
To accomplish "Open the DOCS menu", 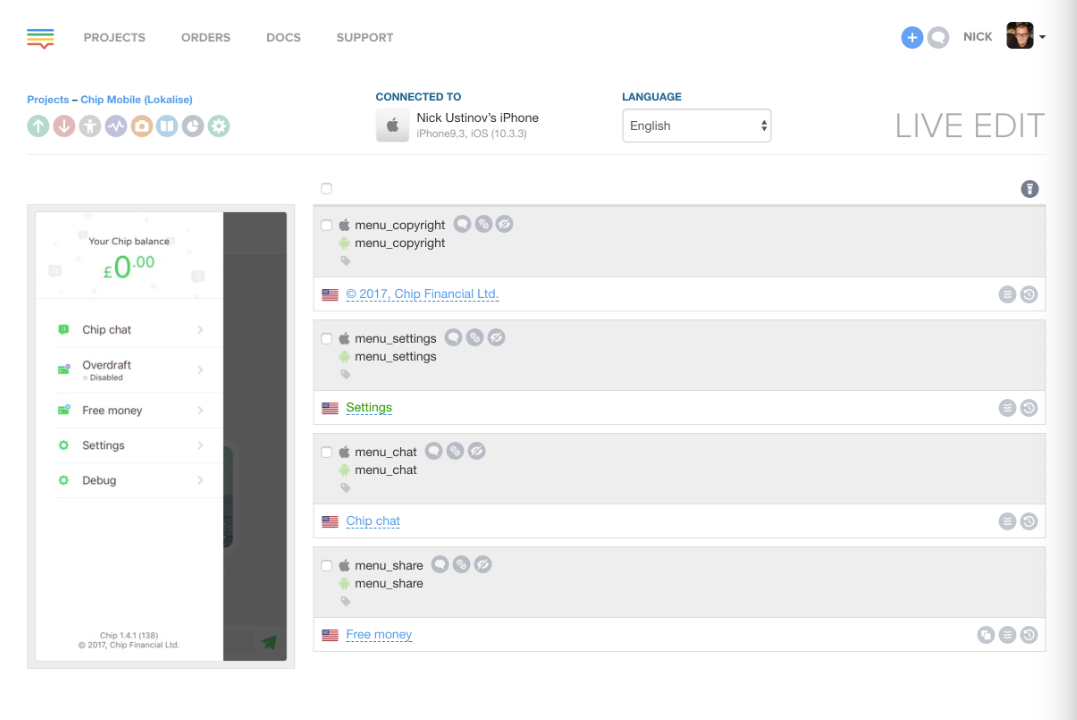I will tap(283, 38).
